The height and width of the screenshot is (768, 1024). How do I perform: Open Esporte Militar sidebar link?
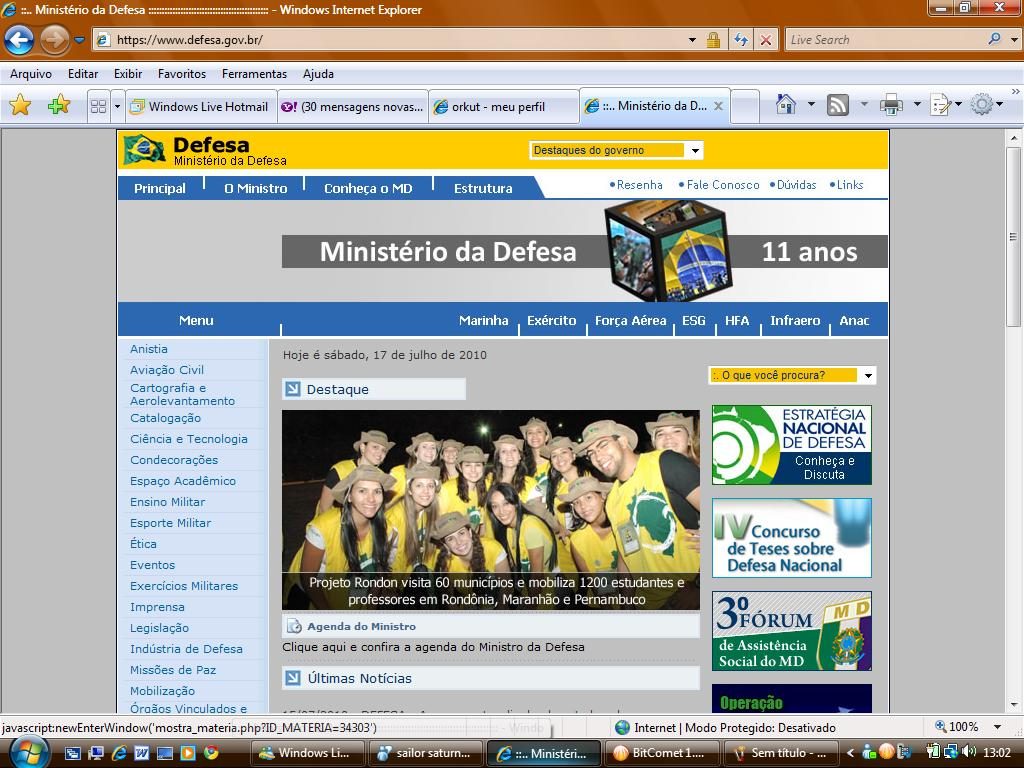[170, 523]
